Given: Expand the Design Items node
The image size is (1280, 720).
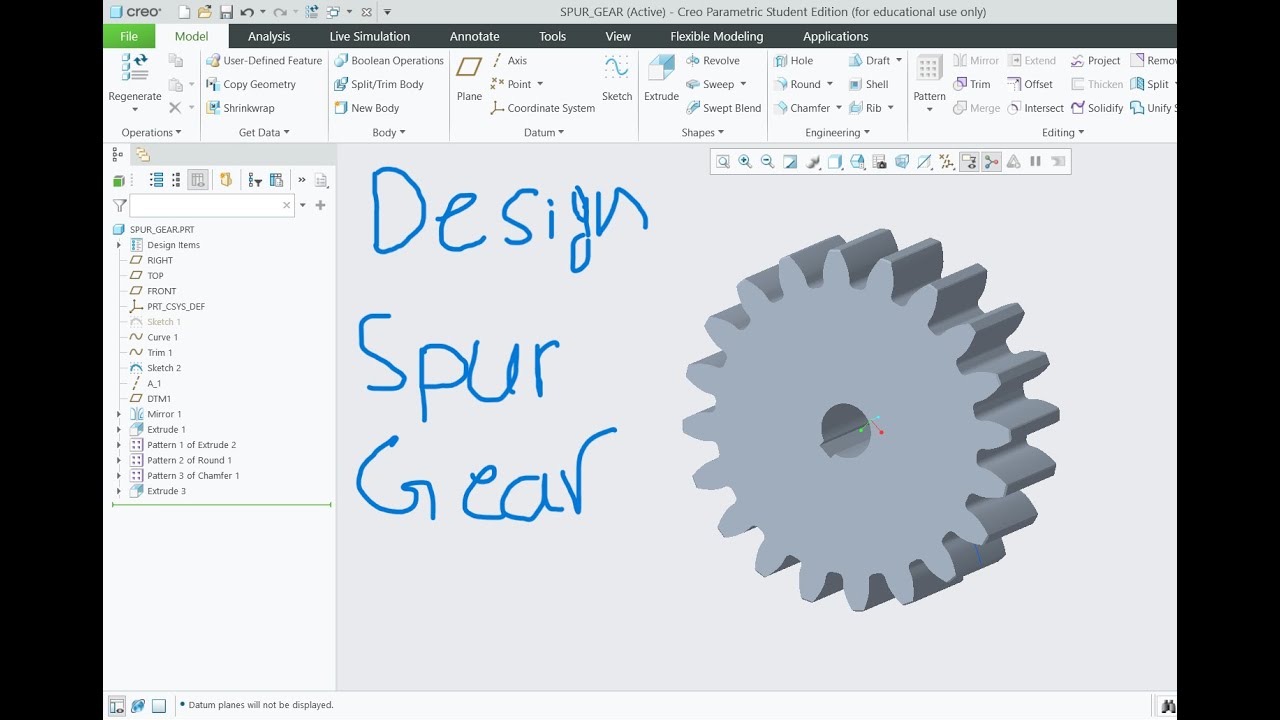Looking at the screenshot, I should click(119, 245).
